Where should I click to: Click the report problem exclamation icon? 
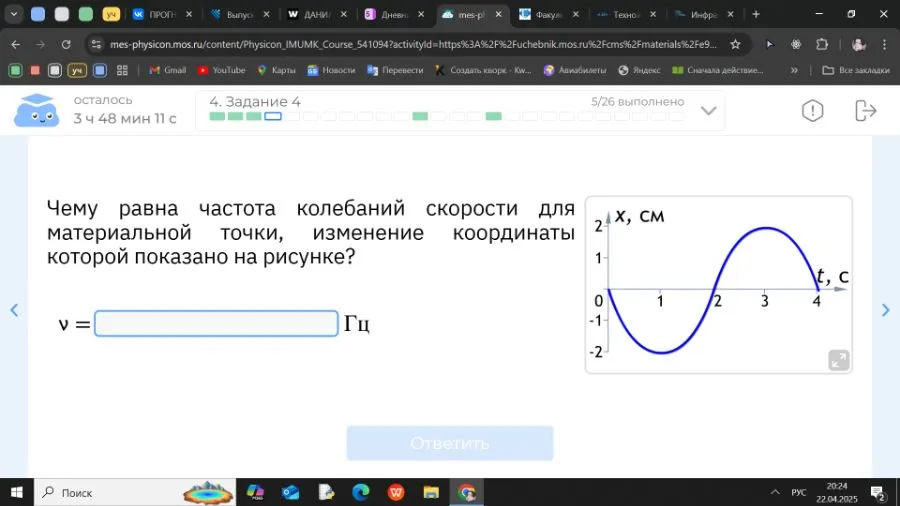click(812, 110)
